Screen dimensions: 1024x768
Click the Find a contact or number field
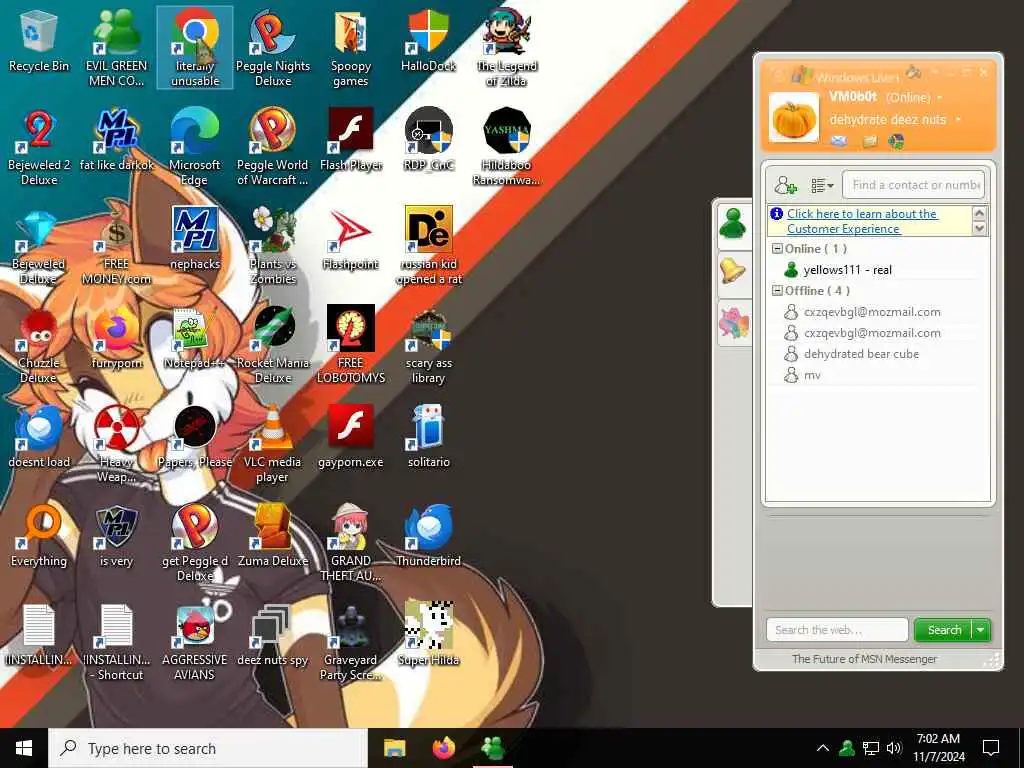[913, 185]
